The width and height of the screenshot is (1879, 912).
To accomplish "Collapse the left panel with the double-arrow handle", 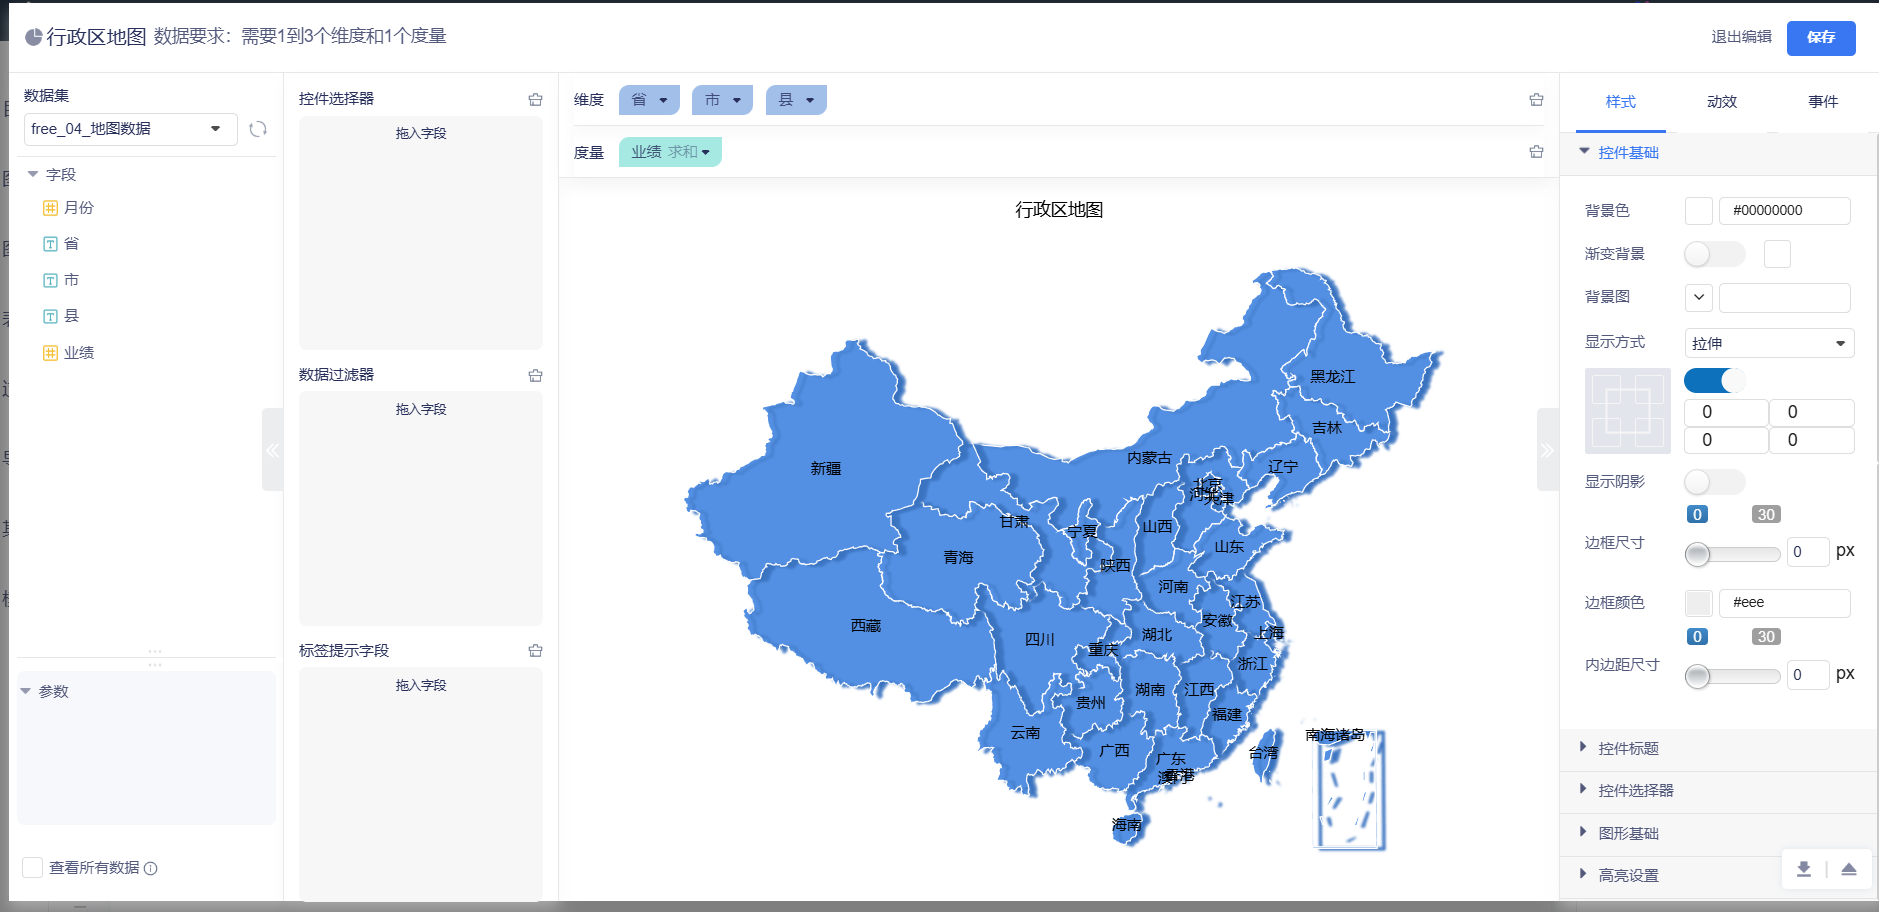I will point(272,450).
